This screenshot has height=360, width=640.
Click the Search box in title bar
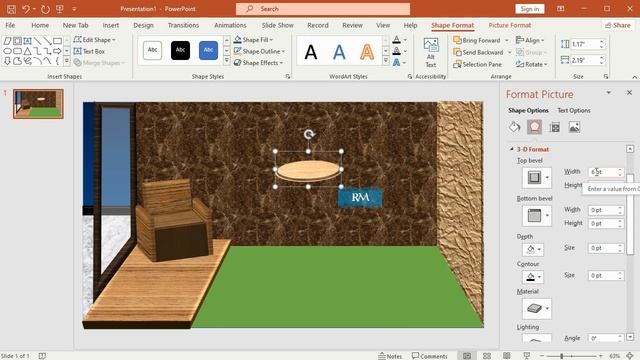click(x=323, y=9)
